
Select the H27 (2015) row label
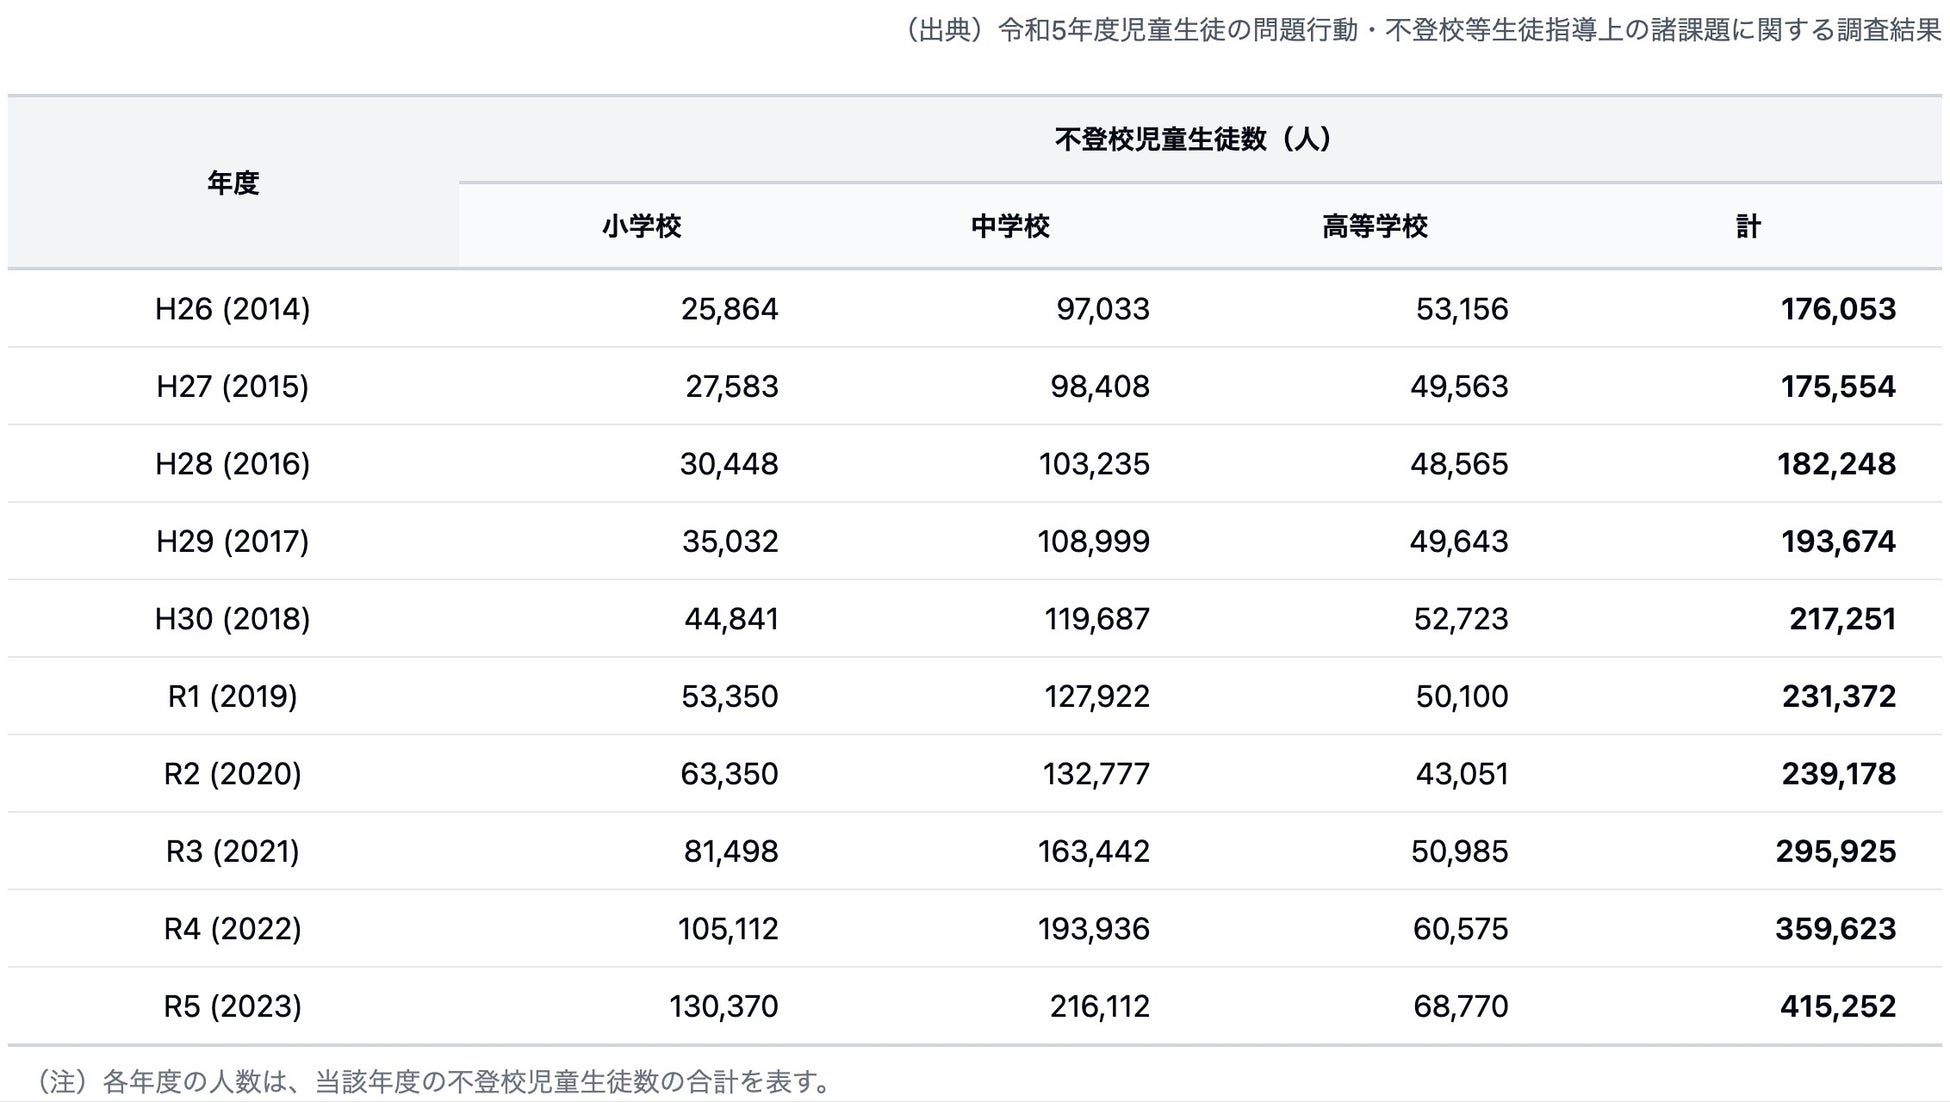point(233,386)
